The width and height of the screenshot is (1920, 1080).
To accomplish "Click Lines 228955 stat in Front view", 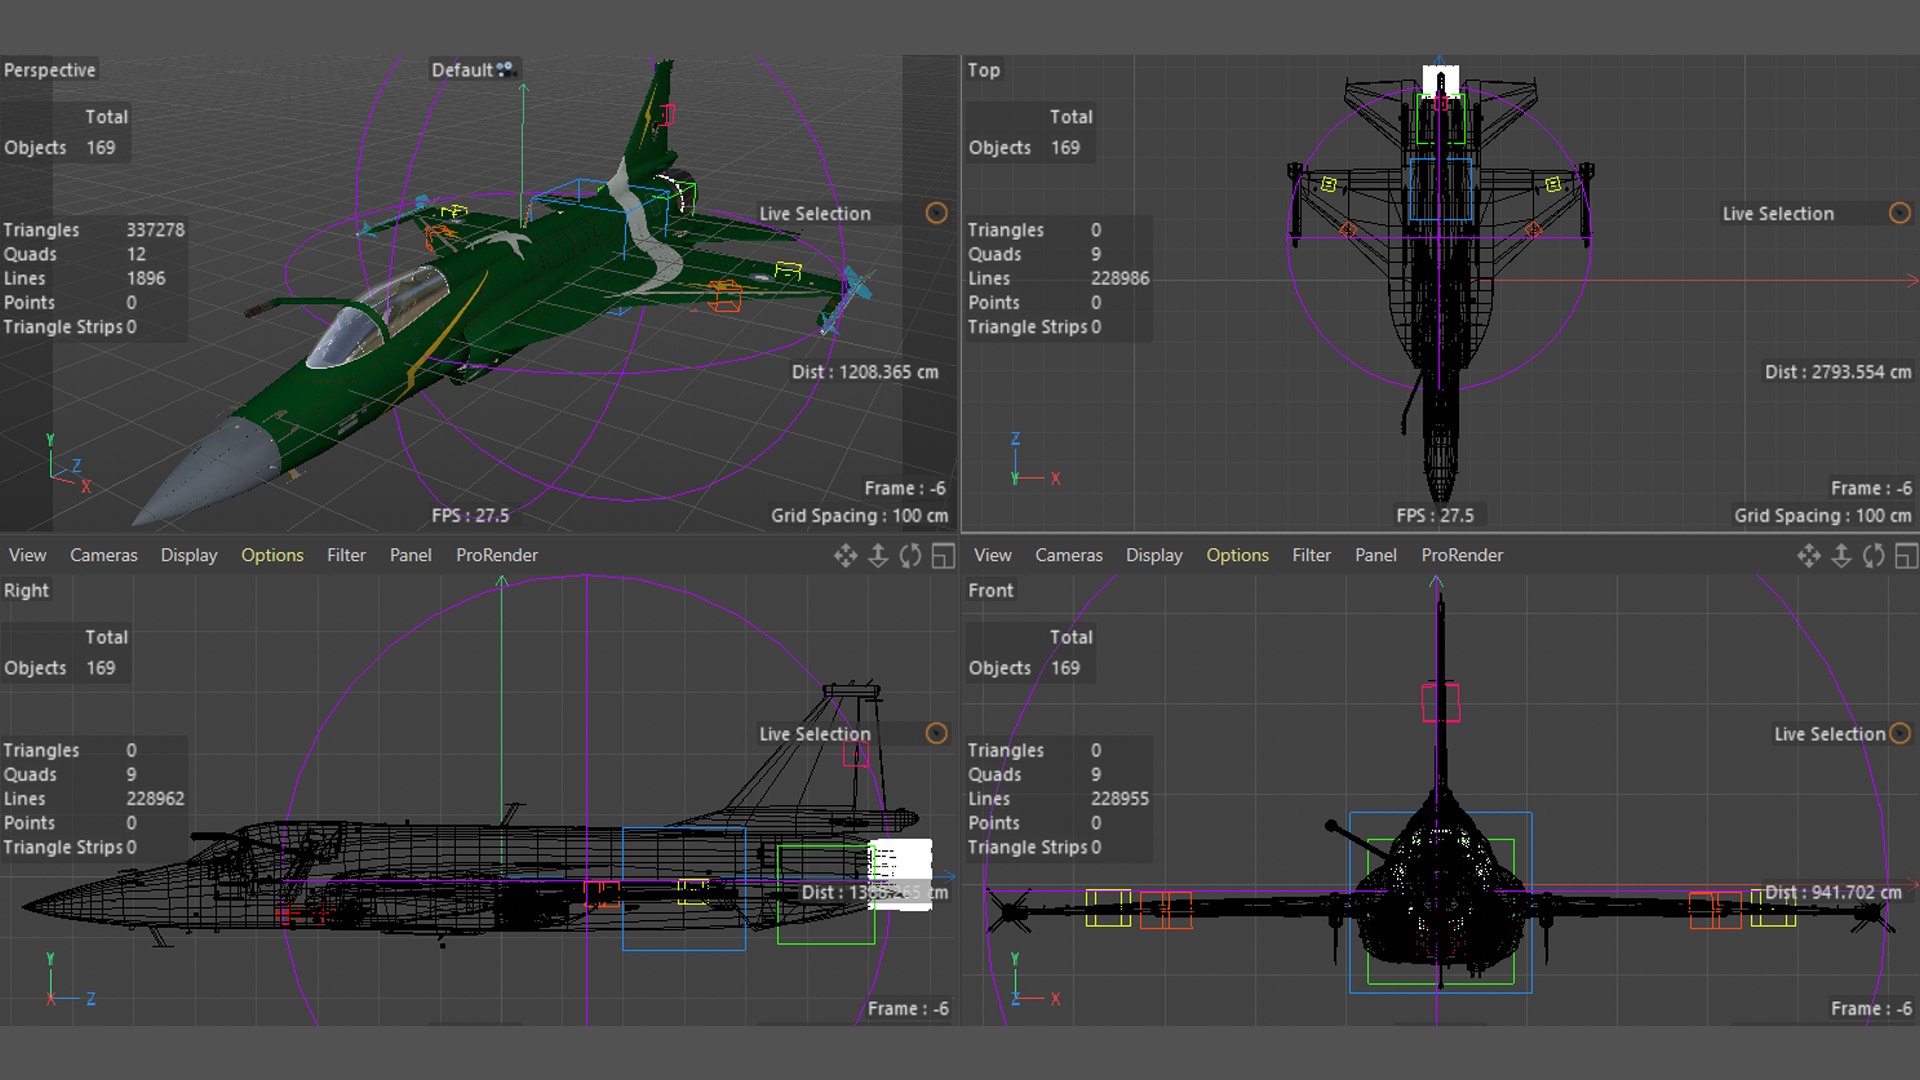I will [x=1058, y=798].
